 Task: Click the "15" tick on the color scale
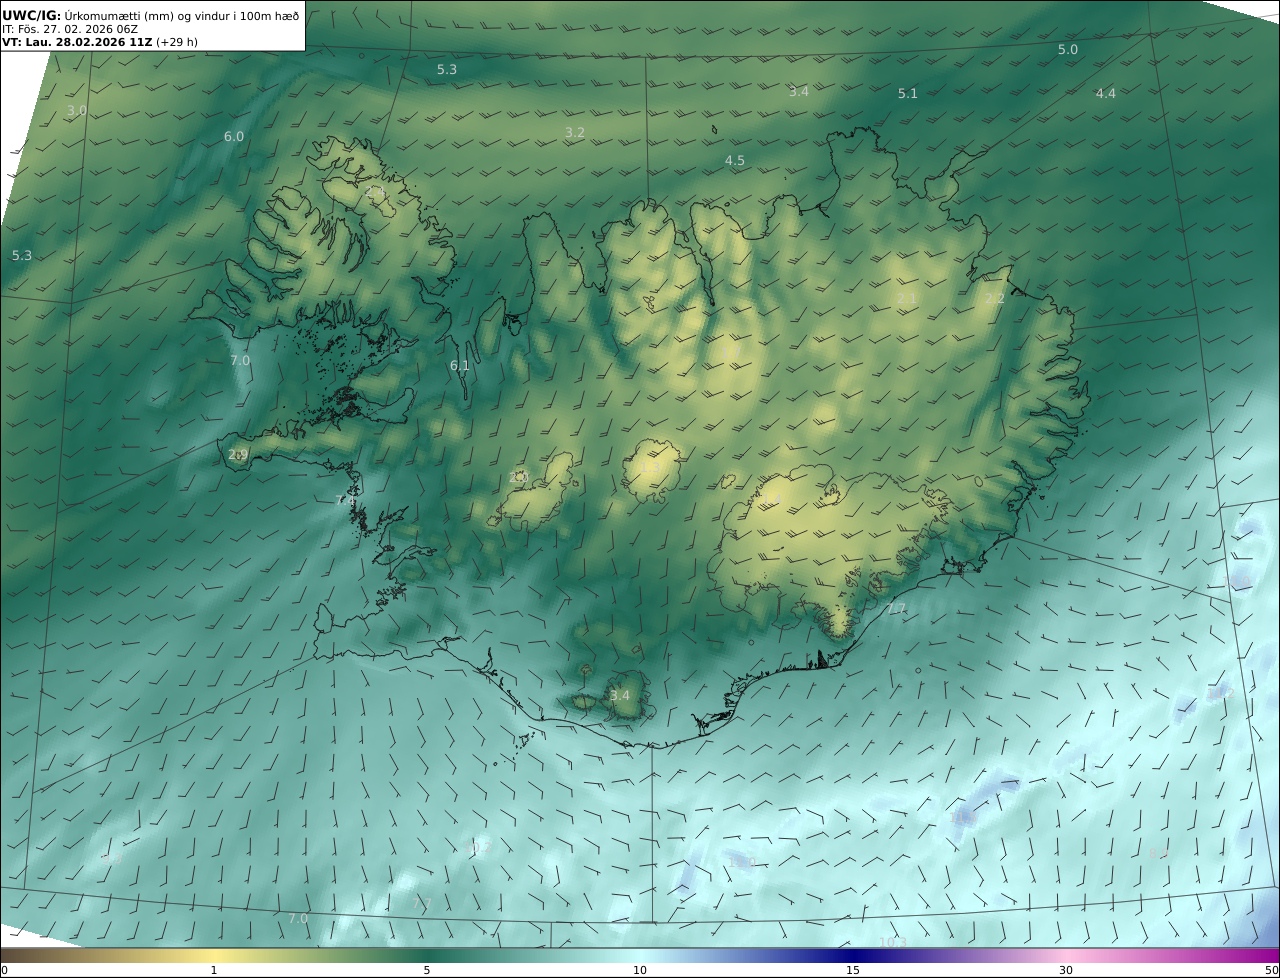[853, 970]
